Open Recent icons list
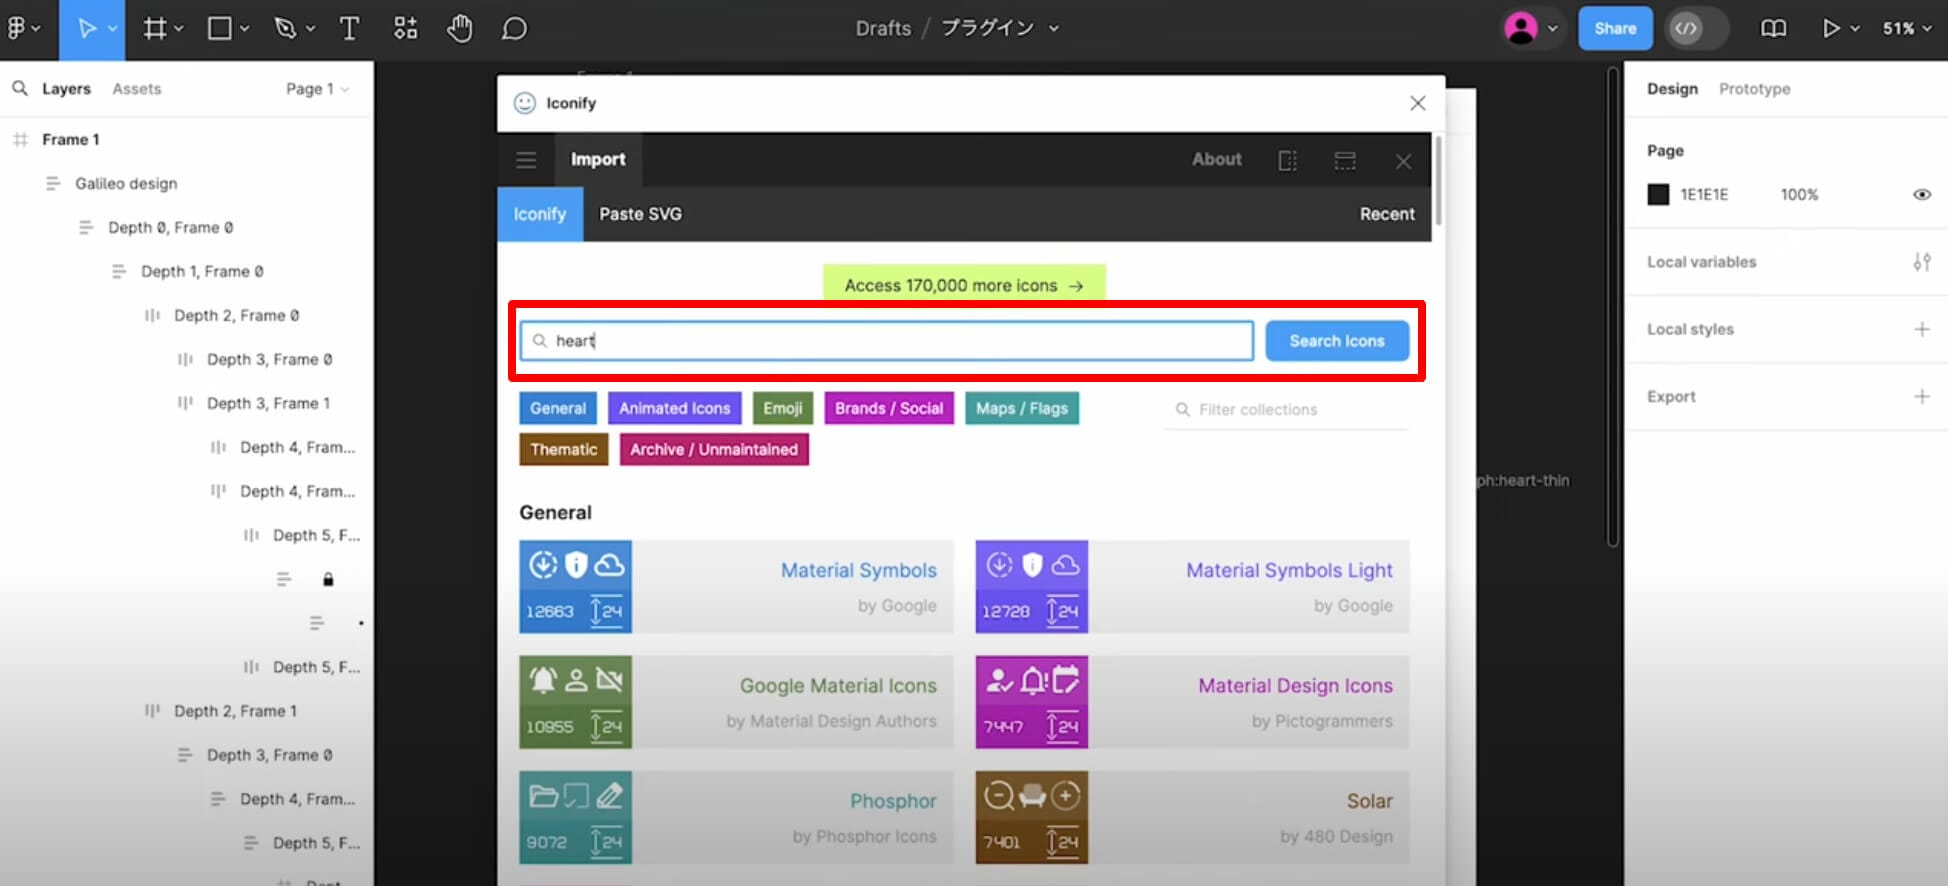 pos(1387,214)
